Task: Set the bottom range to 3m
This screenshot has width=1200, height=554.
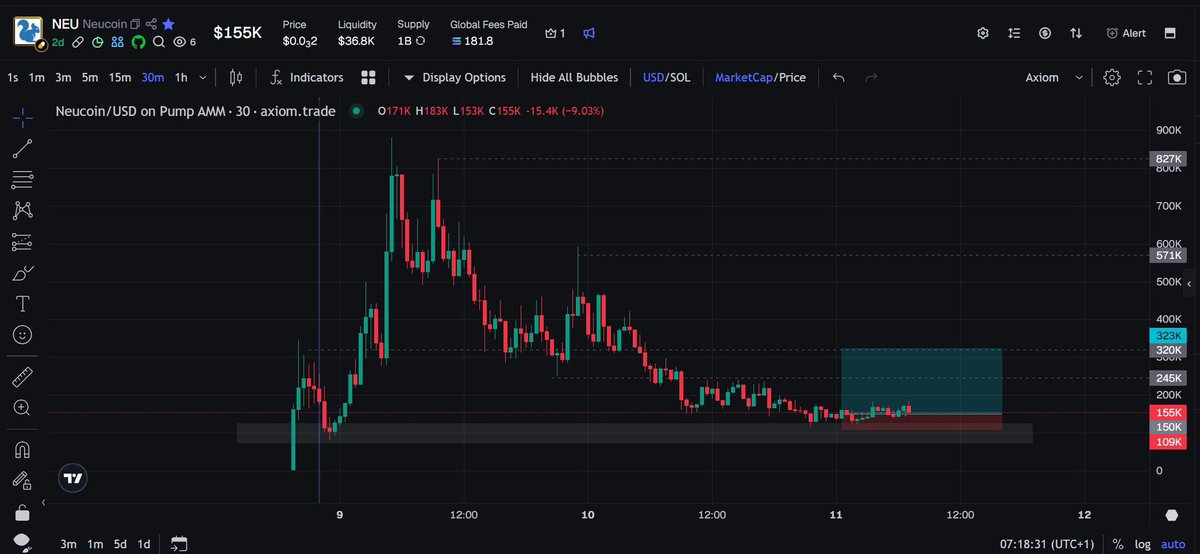Action: 68,544
